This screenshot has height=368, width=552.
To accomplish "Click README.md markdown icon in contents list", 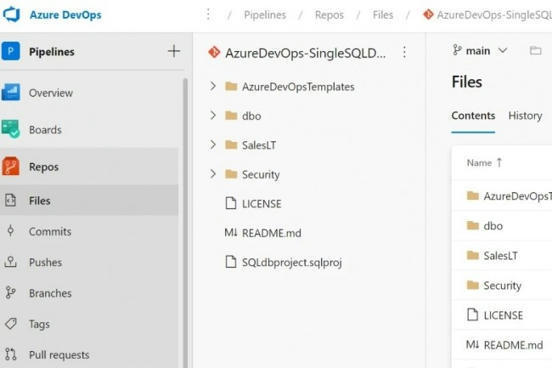I will (x=472, y=344).
